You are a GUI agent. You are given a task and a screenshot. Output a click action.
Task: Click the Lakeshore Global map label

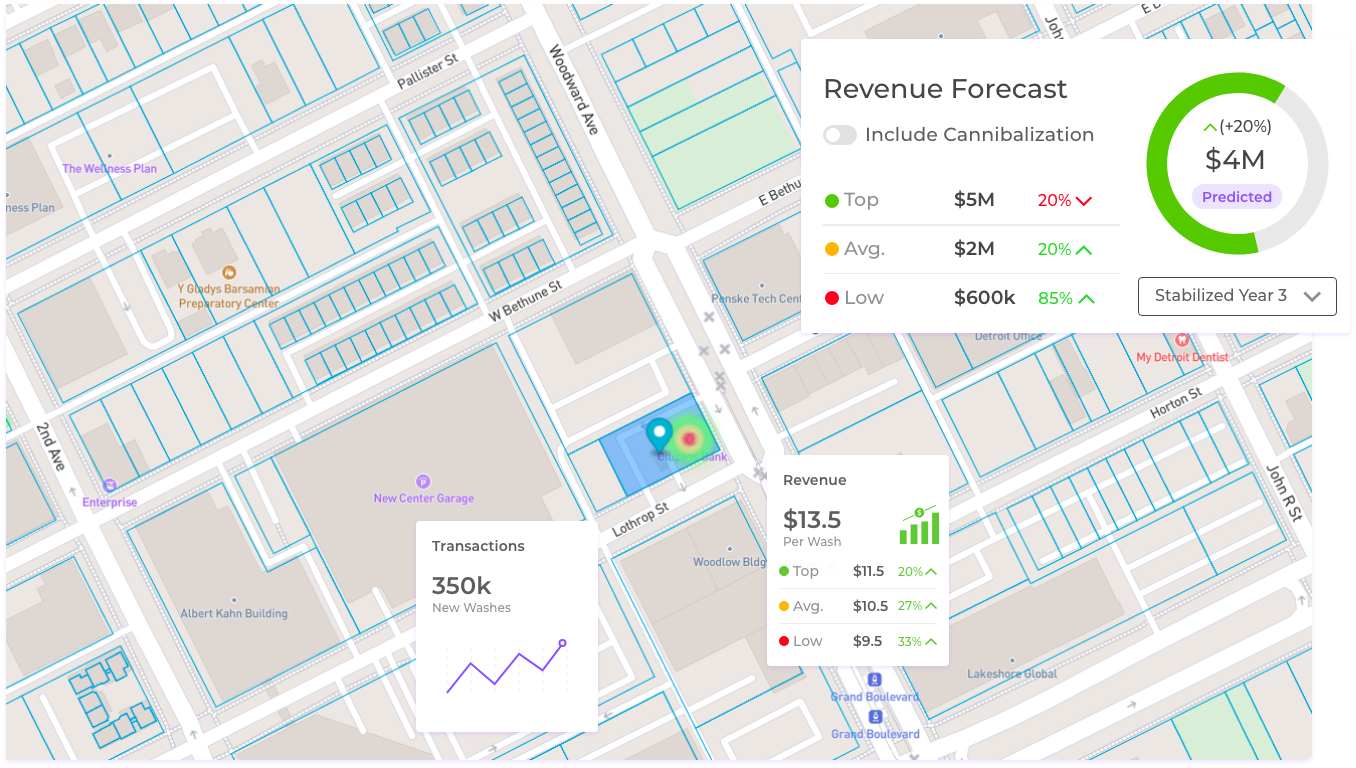click(x=1012, y=674)
